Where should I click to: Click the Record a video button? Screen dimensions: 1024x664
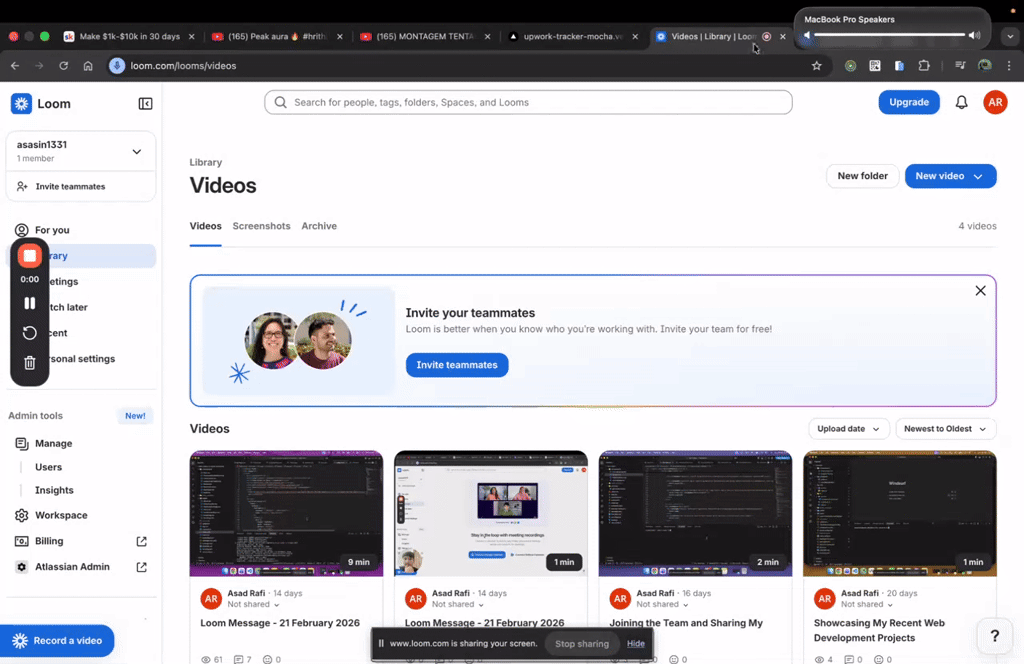pyautogui.click(x=57, y=641)
